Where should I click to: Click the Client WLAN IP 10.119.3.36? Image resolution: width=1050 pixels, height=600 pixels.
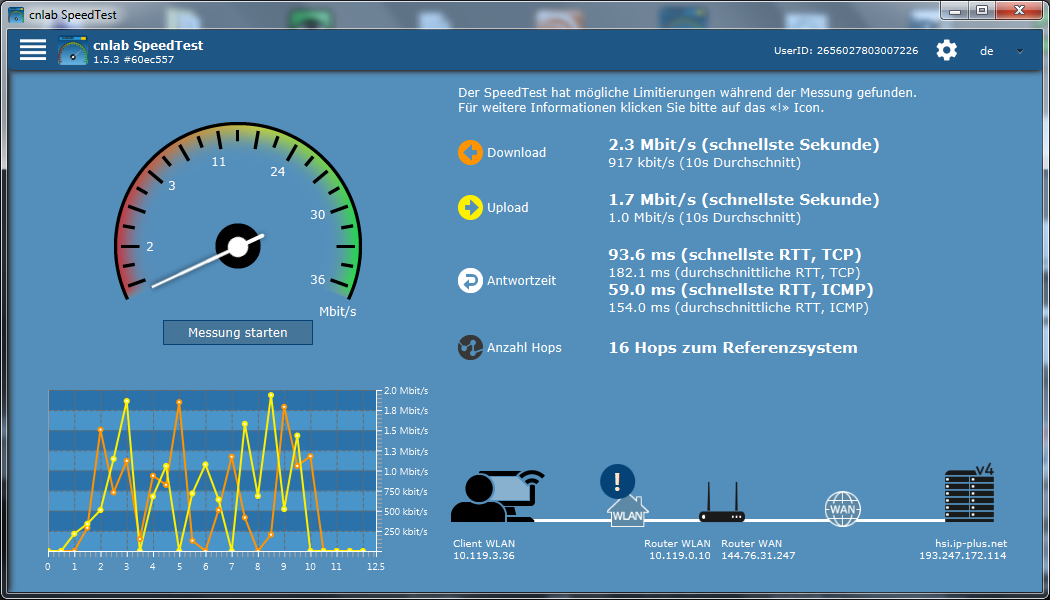(x=484, y=556)
